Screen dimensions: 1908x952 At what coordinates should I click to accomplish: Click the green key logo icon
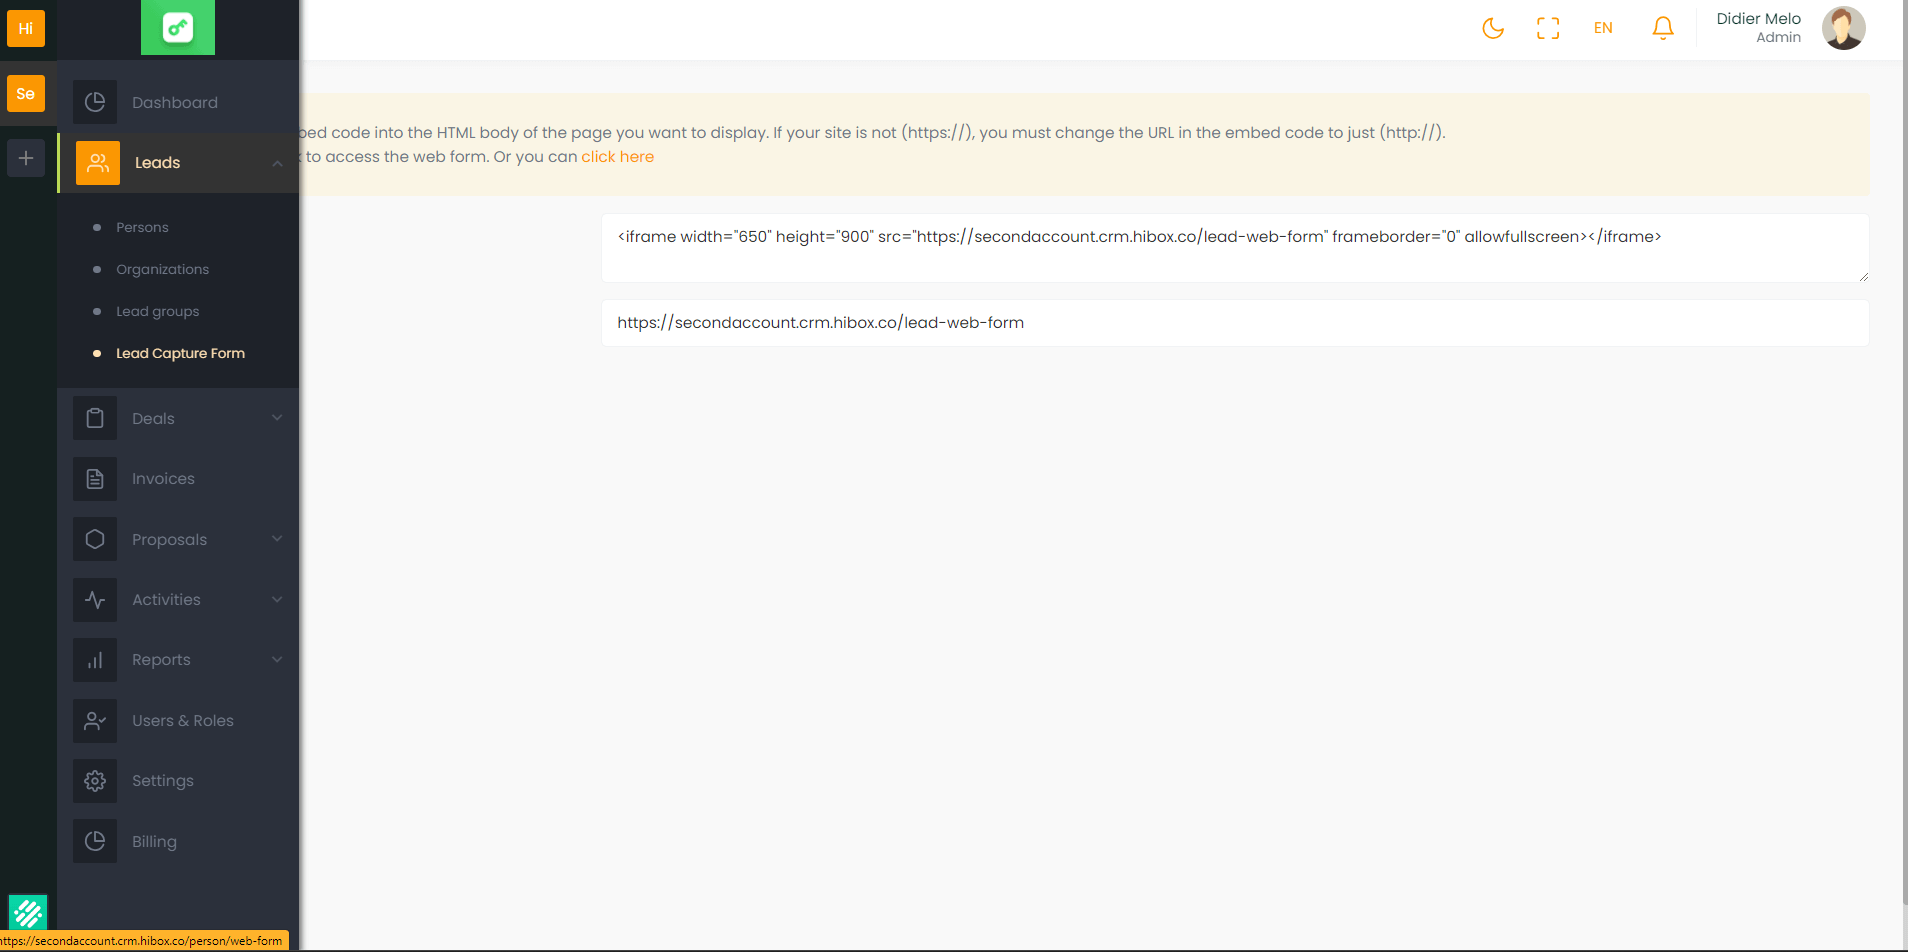pos(178,28)
